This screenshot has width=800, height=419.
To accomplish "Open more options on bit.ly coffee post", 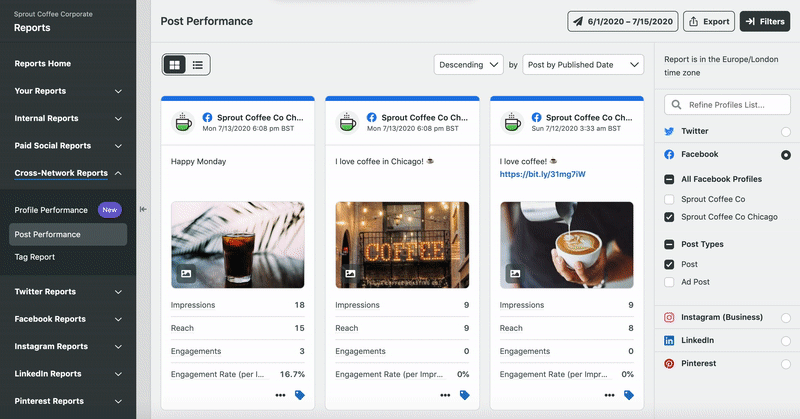I will point(609,395).
